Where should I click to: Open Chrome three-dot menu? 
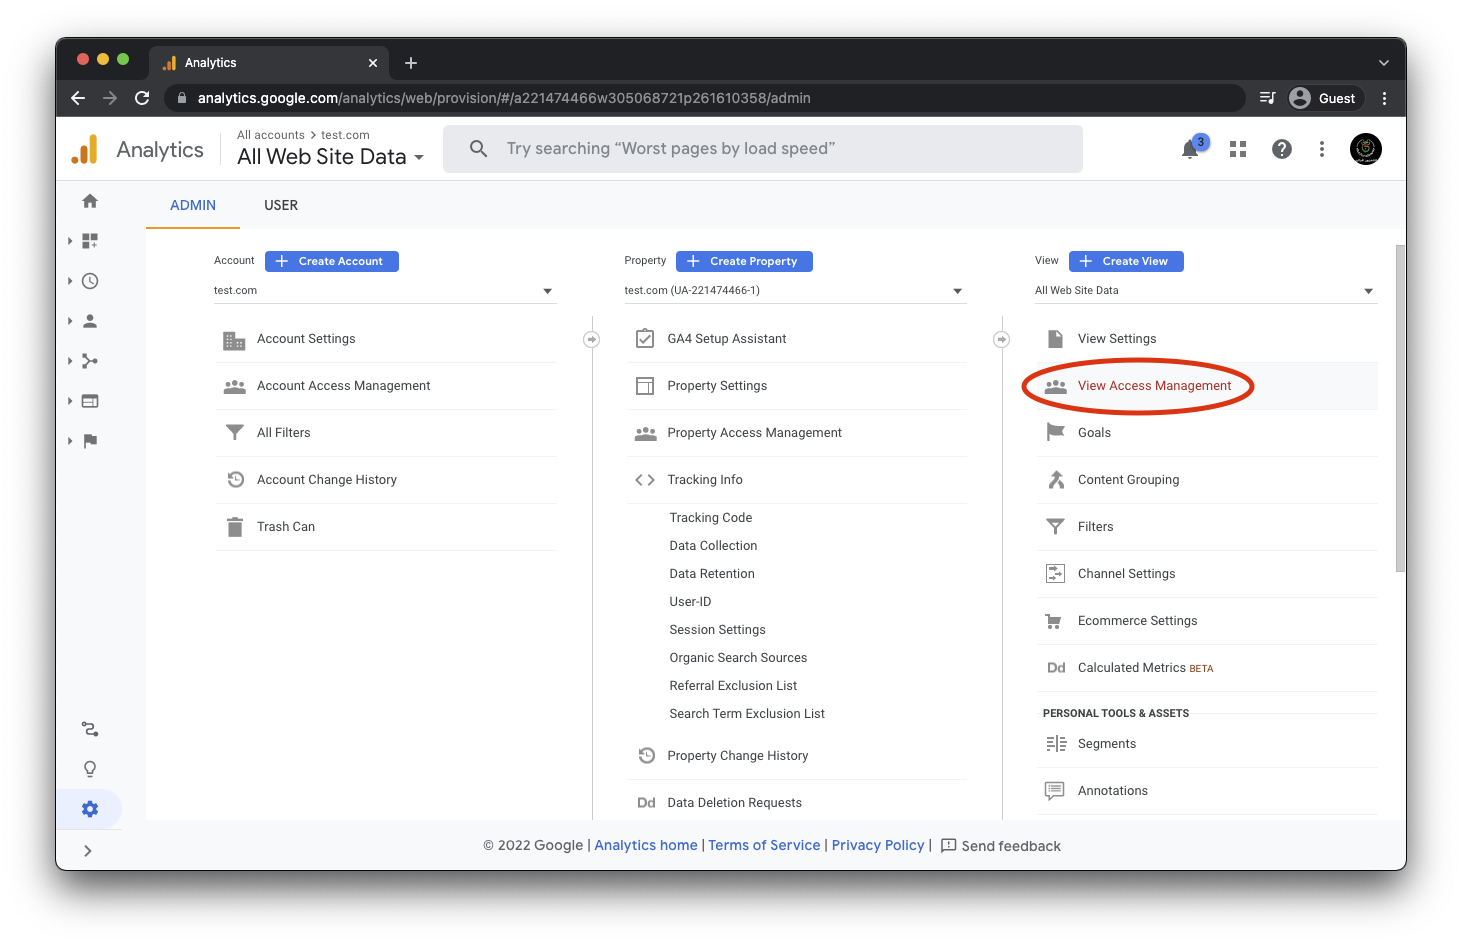[x=1384, y=98]
